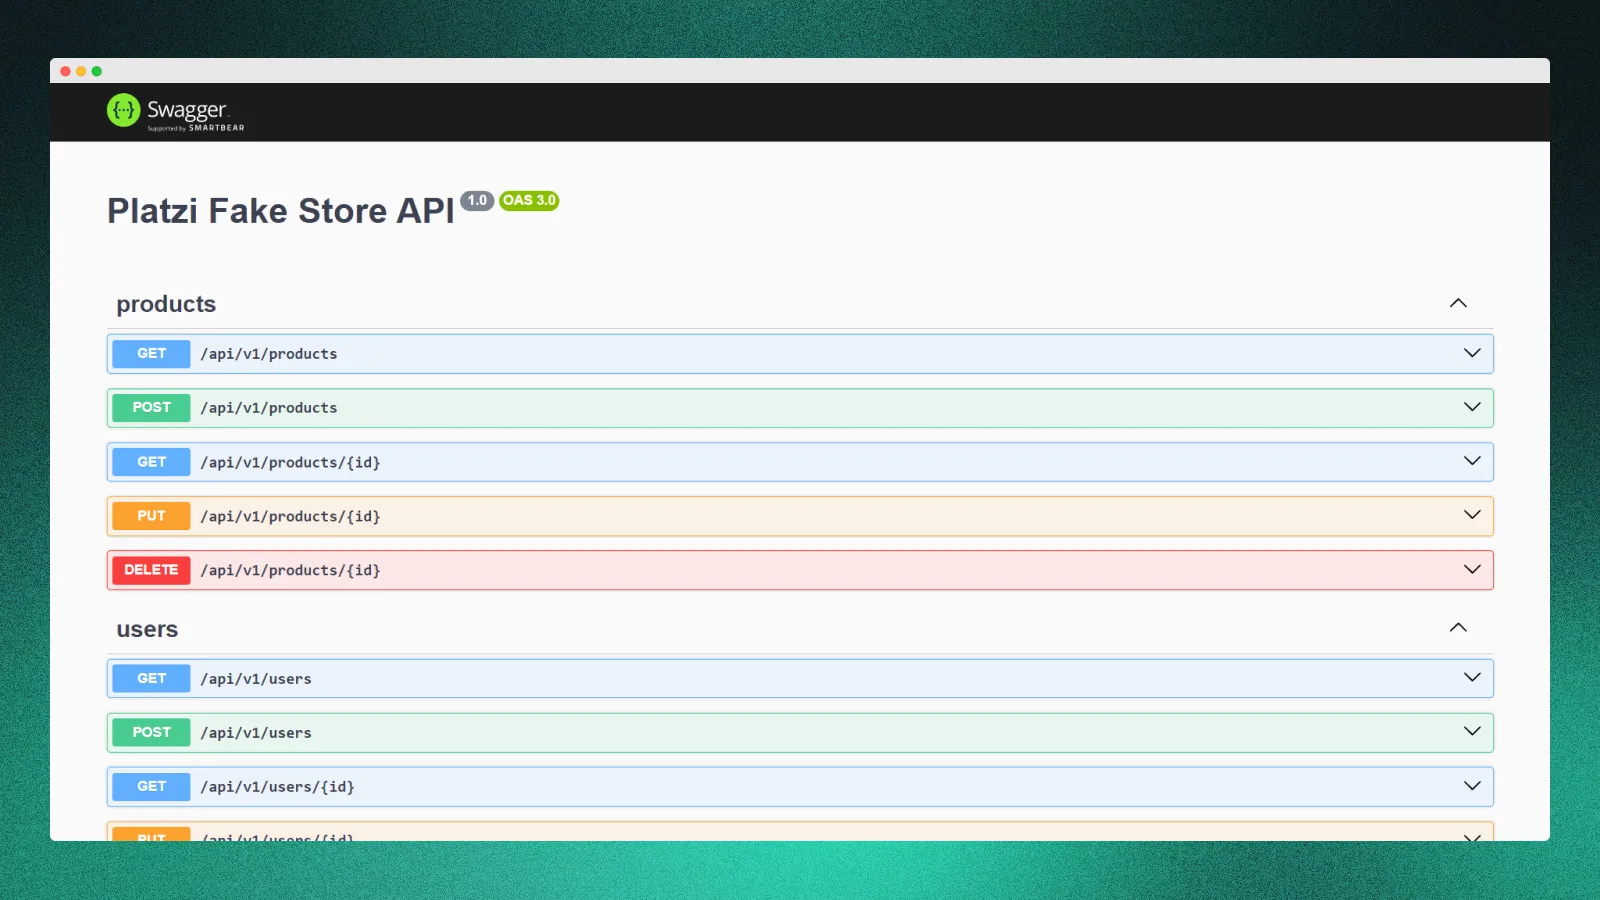Expand PUT /api/v1/products/{id} row arrow
The image size is (1600, 900).
coord(1472,515)
